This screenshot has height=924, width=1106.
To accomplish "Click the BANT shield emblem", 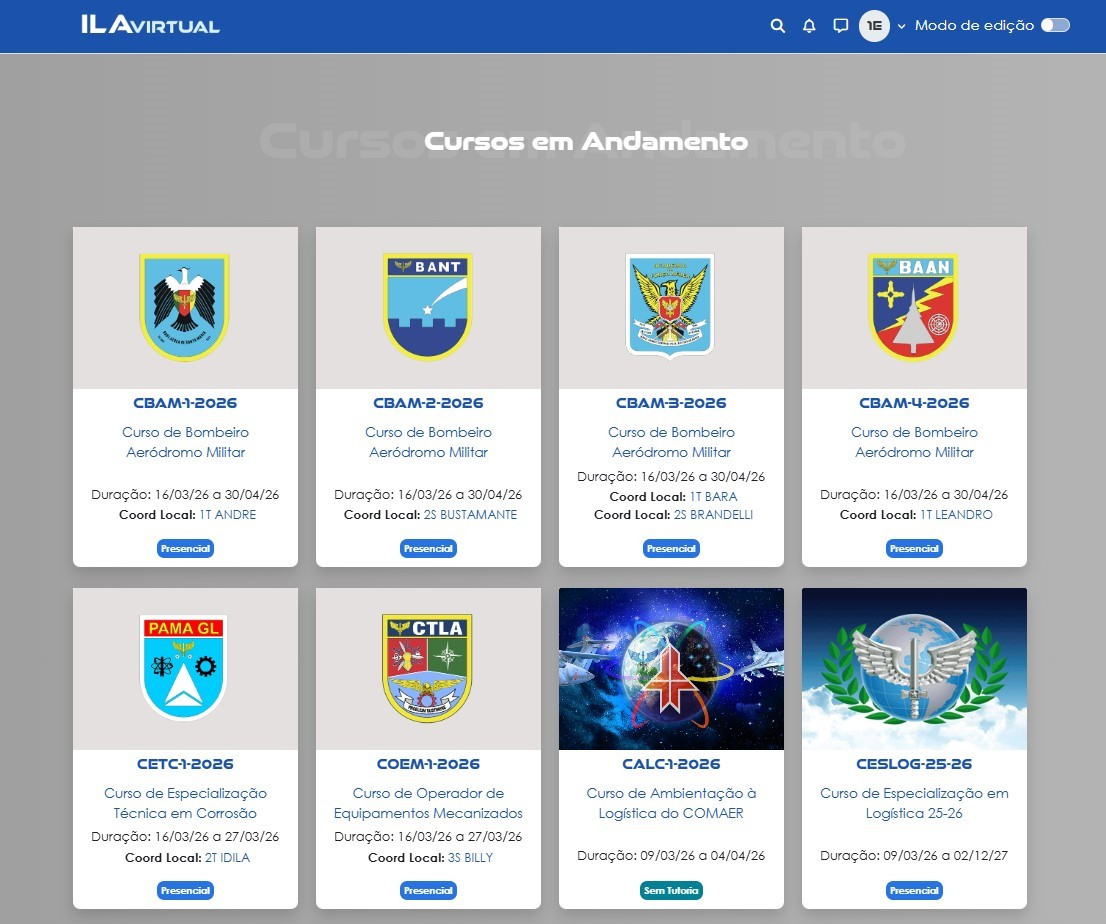I will [x=428, y=306].
